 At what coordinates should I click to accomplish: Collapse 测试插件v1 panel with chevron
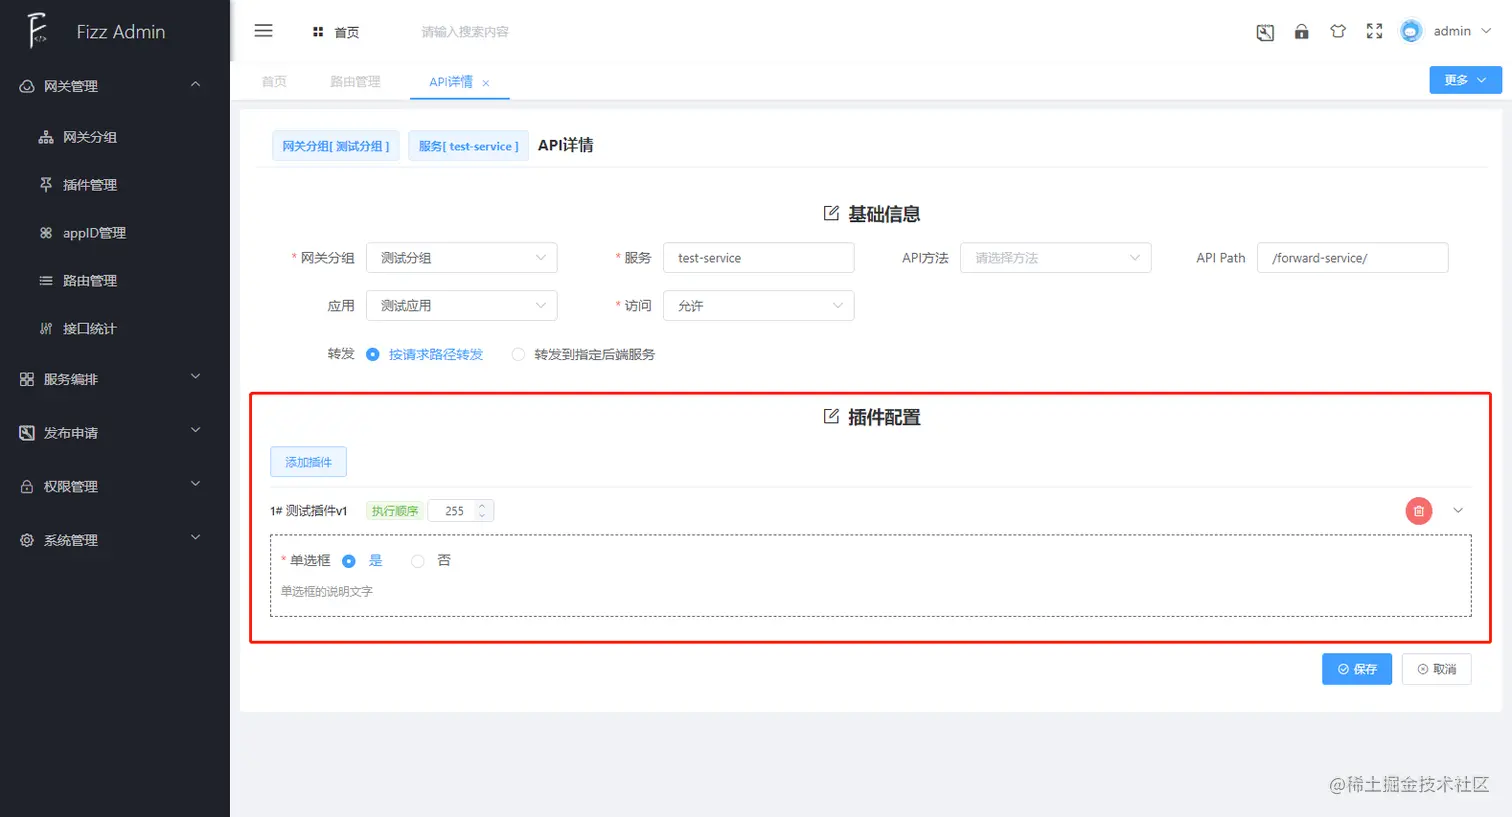[x=1458, y=511]
